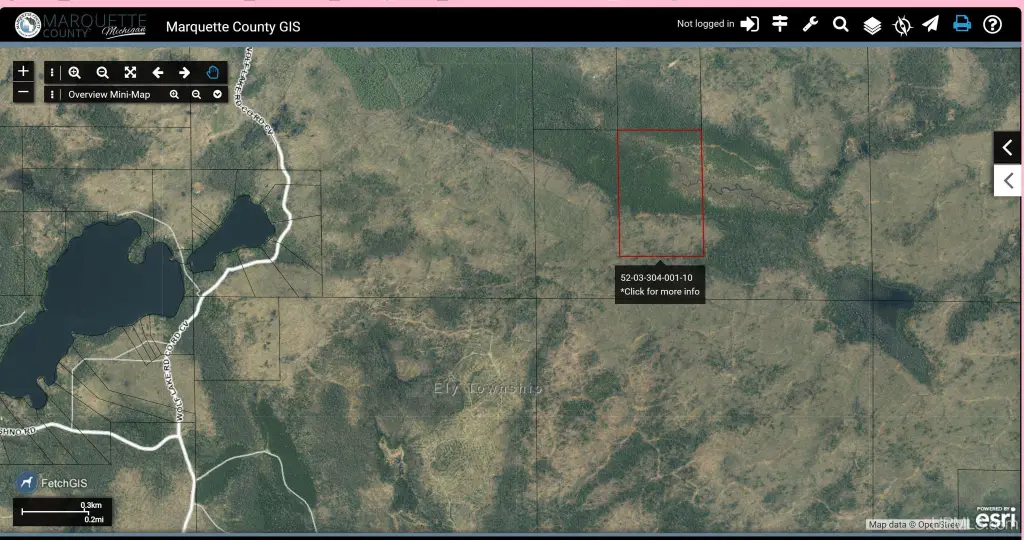Expand the dark side panel chevron
The image size is (1024, 540).
[1007, 148]
